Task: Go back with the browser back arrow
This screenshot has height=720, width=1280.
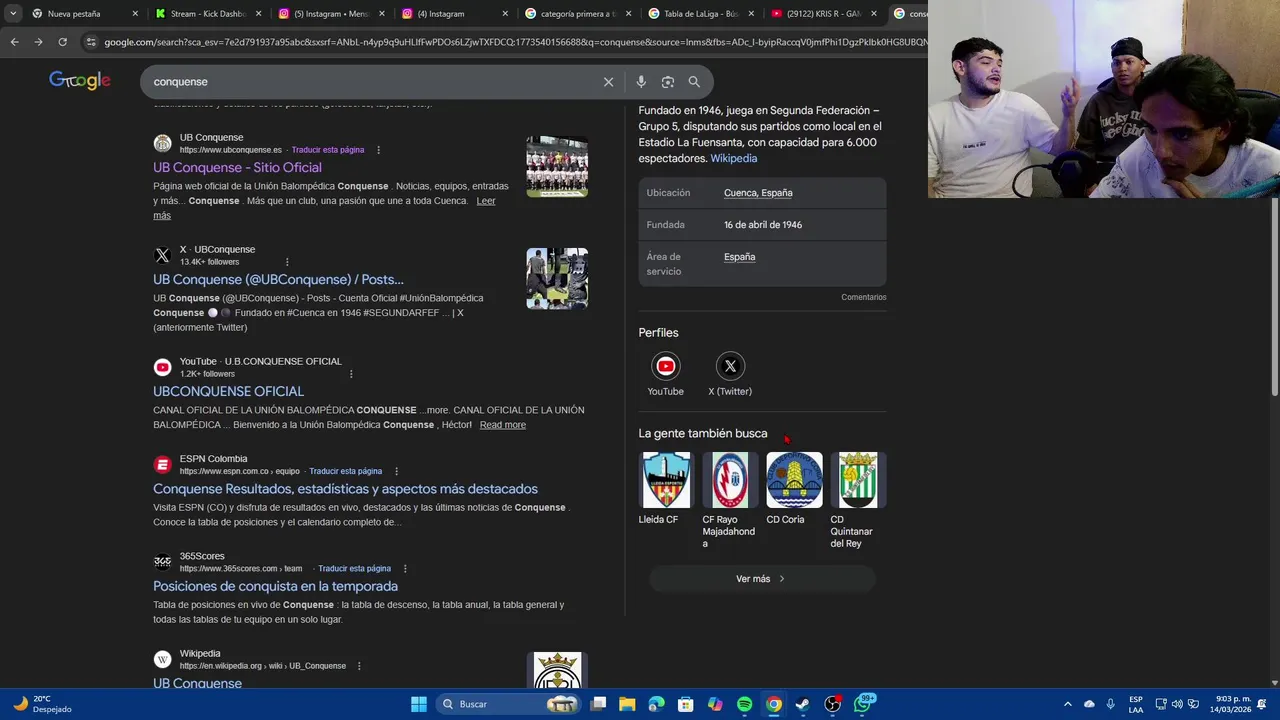Action: [14, 42]
